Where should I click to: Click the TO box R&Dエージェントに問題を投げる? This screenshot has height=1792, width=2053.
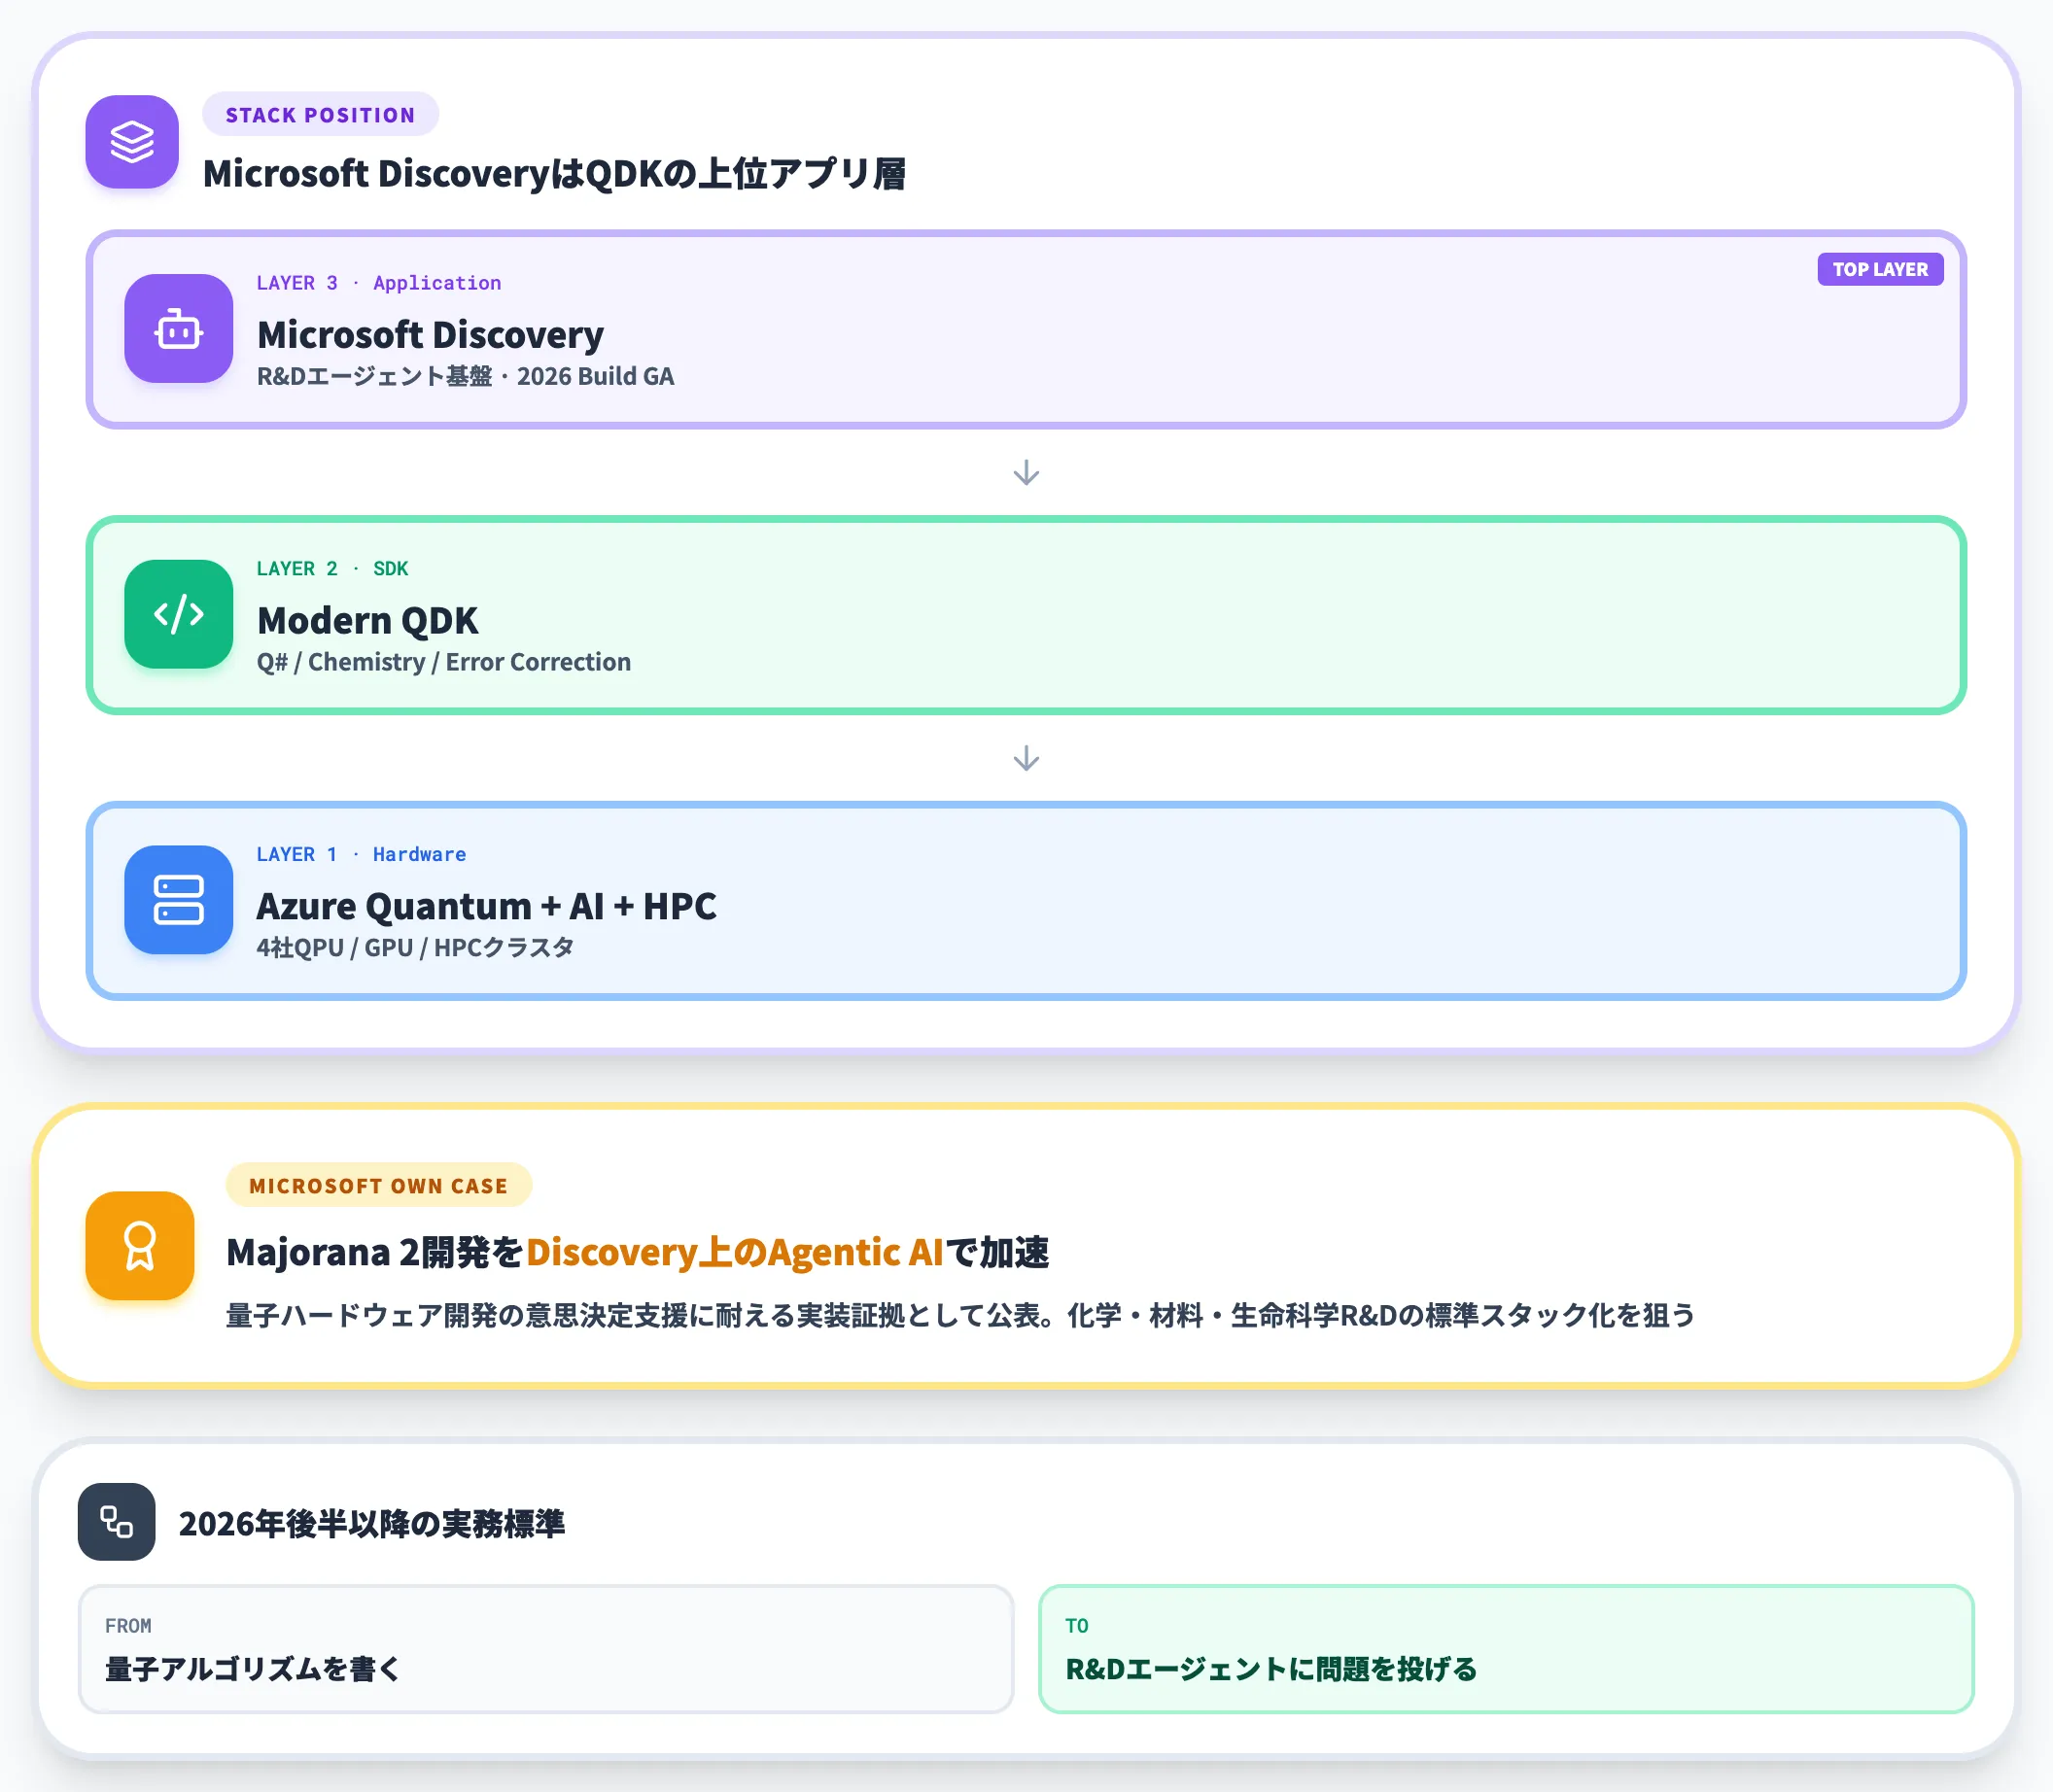click(x=1506, y=1649)
